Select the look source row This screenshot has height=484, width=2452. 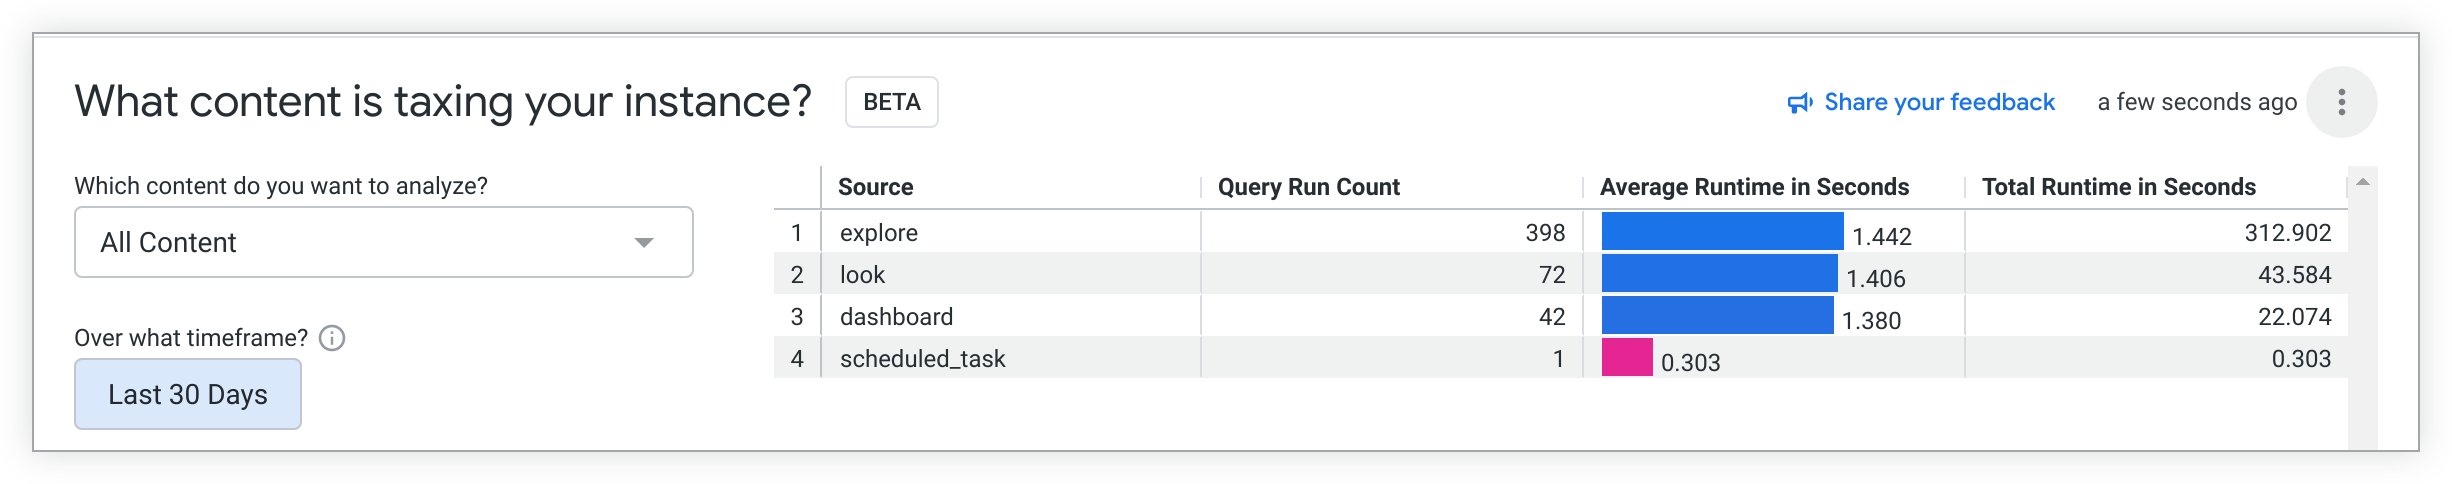[862, 275]
